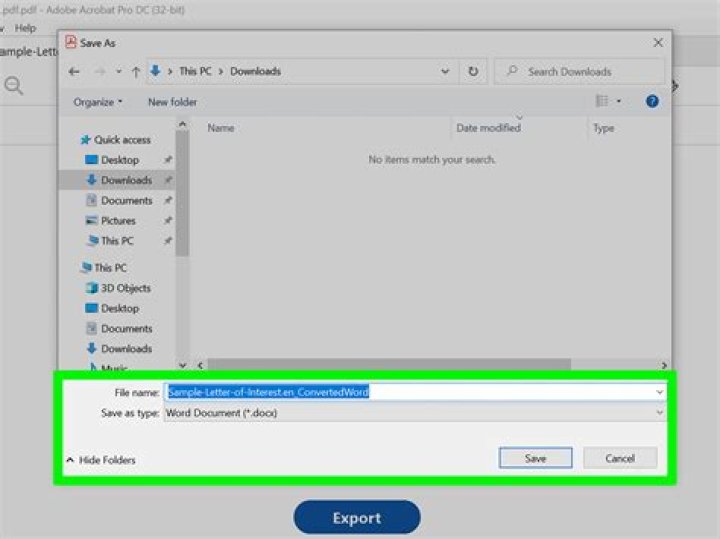This screenshot has width=720, height=539.
Task: Click the Refresh button next to address bar
Action: pyautogui.click(x=472, y=72)
